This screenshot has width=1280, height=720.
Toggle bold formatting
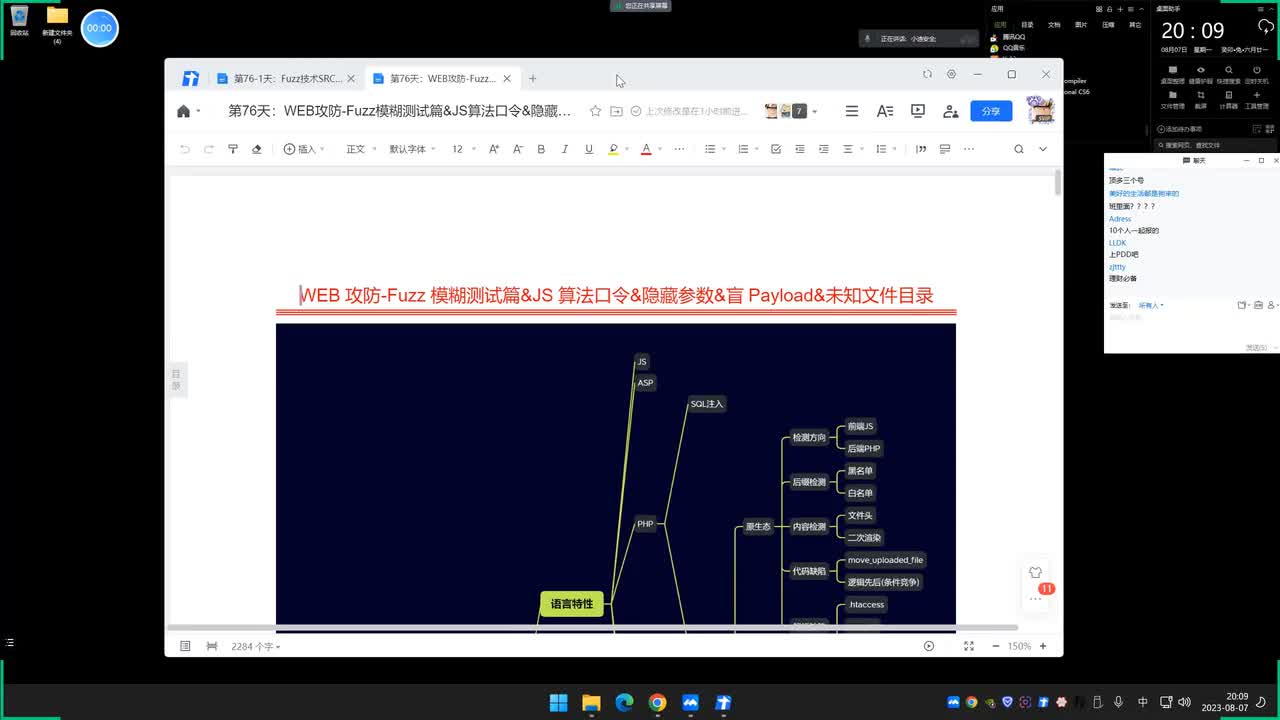coord(541,149)
